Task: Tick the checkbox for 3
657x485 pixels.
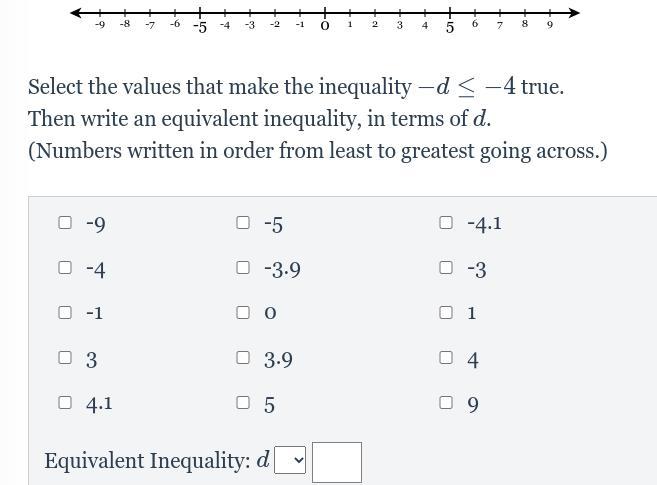Action: click(65, 357)
